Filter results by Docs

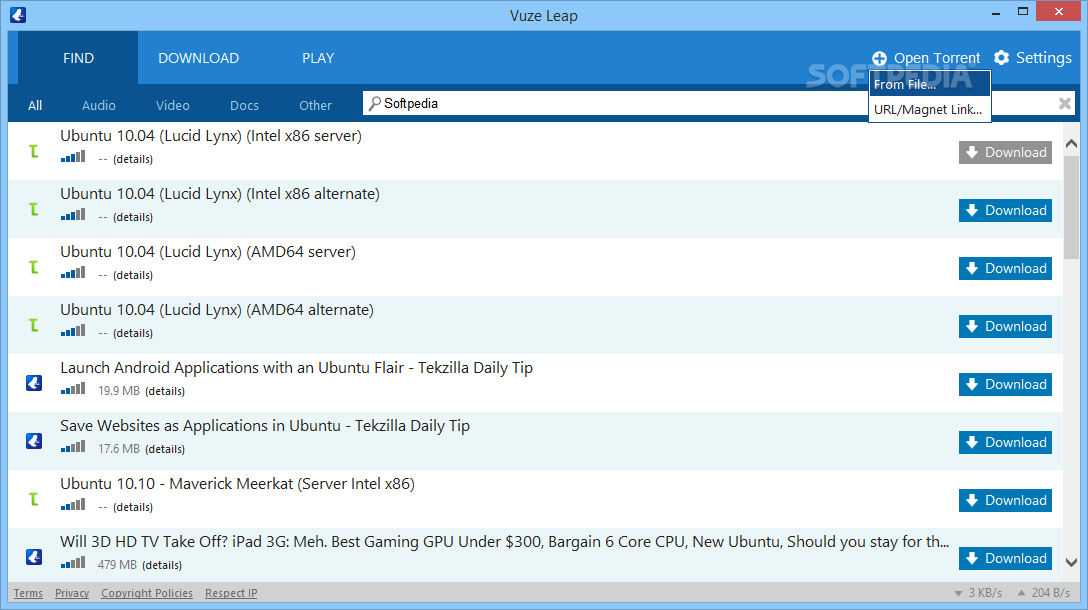pyautogui.click(x=244, y=105)
